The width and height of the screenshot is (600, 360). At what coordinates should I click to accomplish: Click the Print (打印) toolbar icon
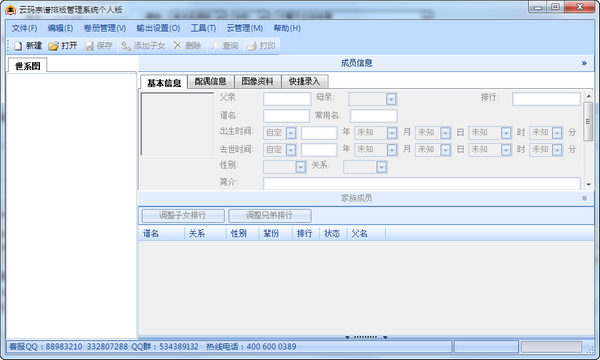pos(251,46)
